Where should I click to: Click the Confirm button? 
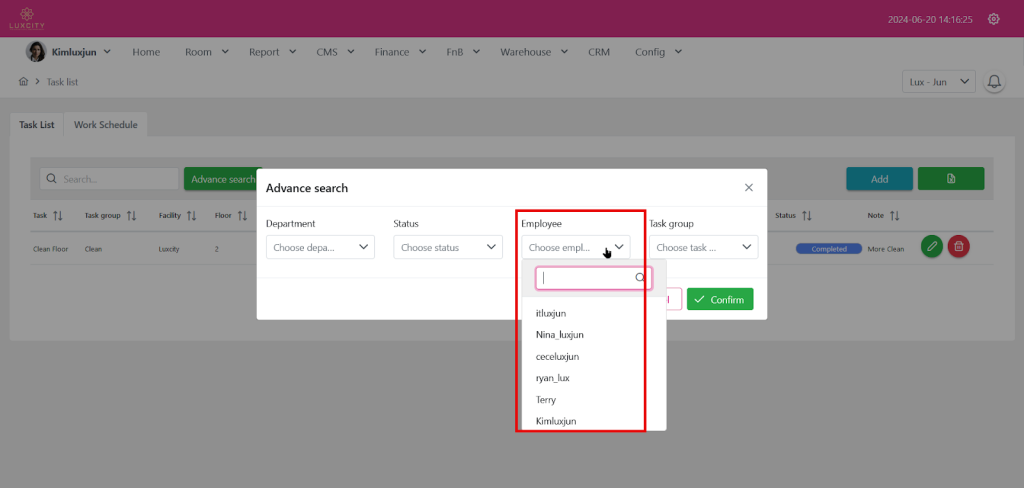pos(720,299)
